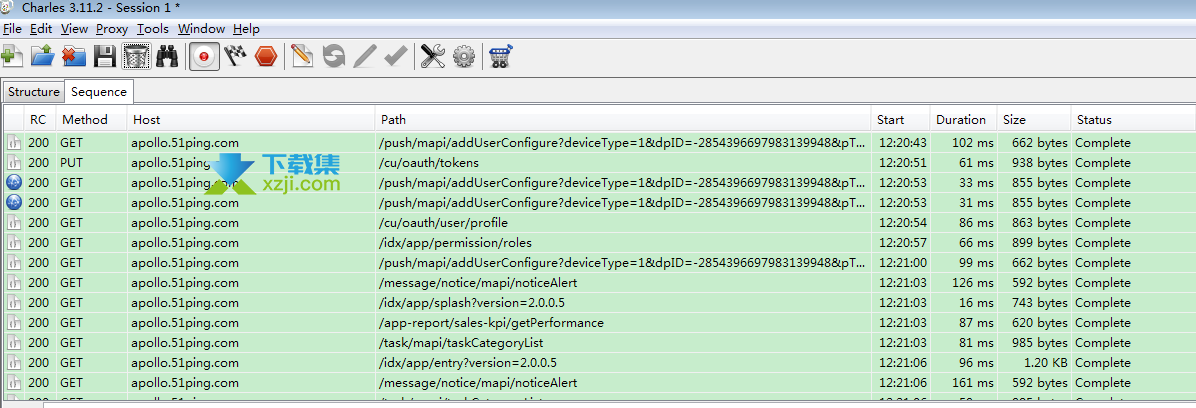Viewport: 1196px width, 408px height.
Task: Toggle breakpoints with red hexagon icon
Action: click(x=265, y=56)
